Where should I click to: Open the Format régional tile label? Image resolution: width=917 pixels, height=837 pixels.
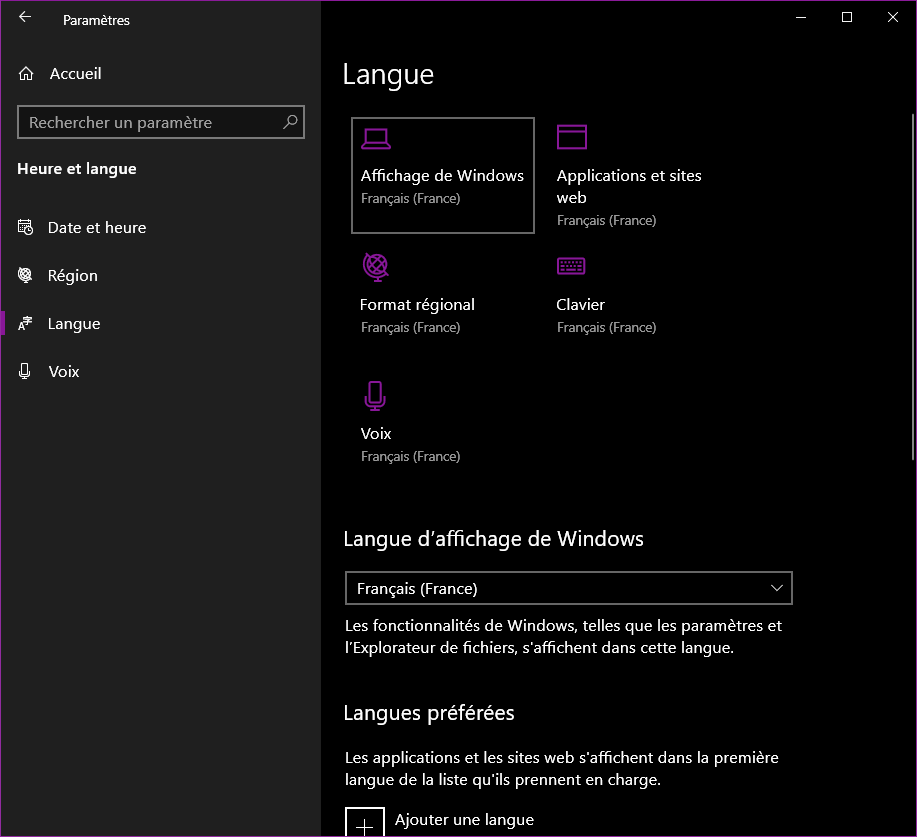pos(417,305)
